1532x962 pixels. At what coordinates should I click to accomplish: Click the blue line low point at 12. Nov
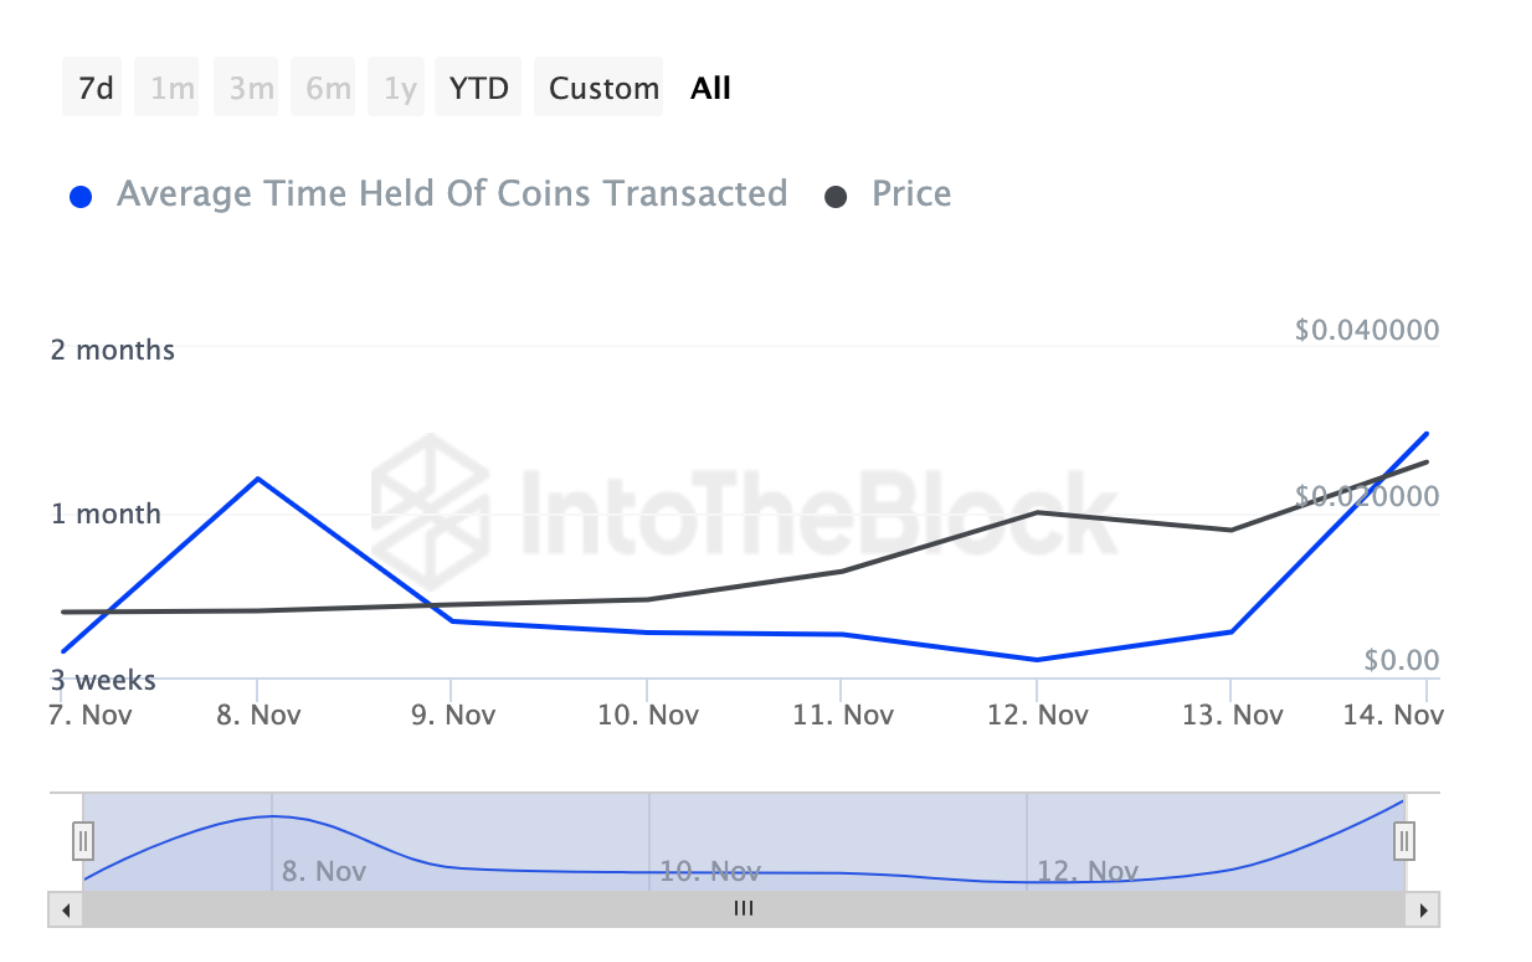point(1037,660)
